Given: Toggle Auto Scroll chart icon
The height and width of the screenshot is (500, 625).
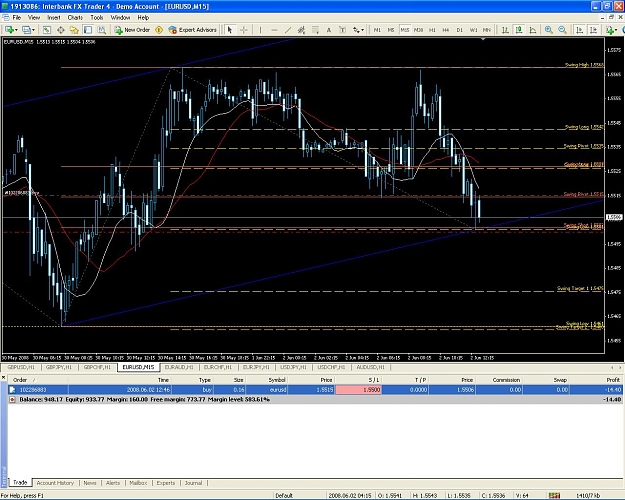Looking at the screenshot, I should click(580, 30).
